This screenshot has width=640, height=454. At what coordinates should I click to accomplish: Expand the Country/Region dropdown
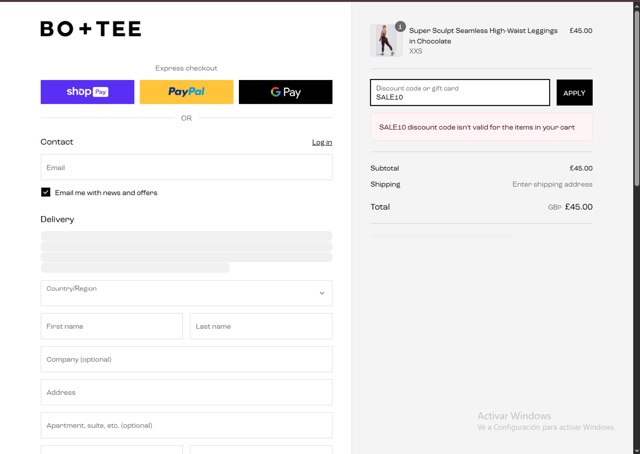click(x=187, y=293)
